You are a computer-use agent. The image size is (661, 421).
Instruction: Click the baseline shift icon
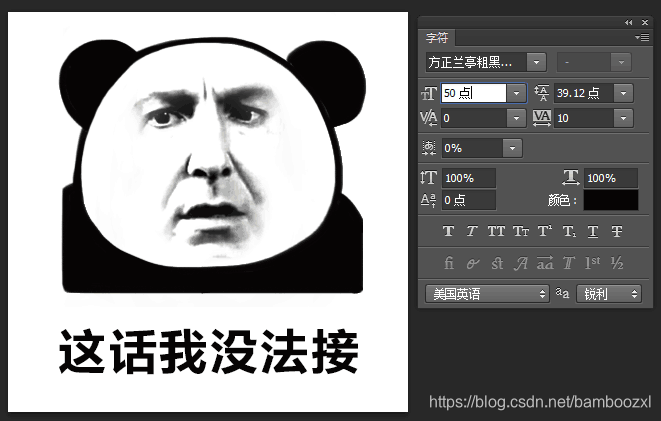tap(428, 200)
